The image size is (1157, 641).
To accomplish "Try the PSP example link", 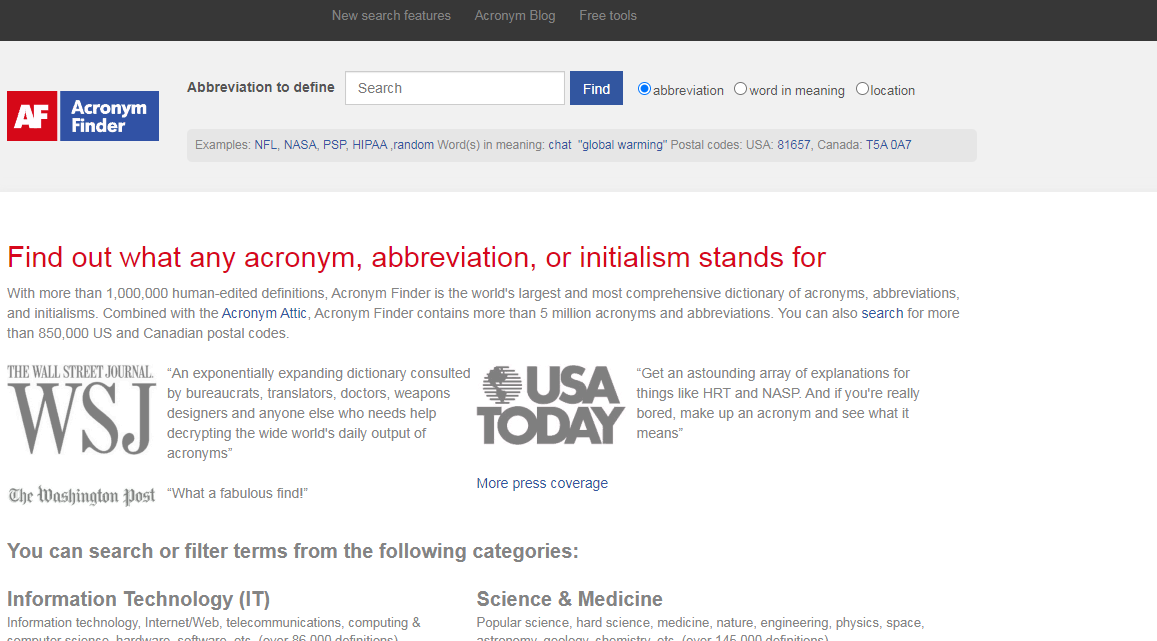I will pyautogui.click(x=334, y=145).
